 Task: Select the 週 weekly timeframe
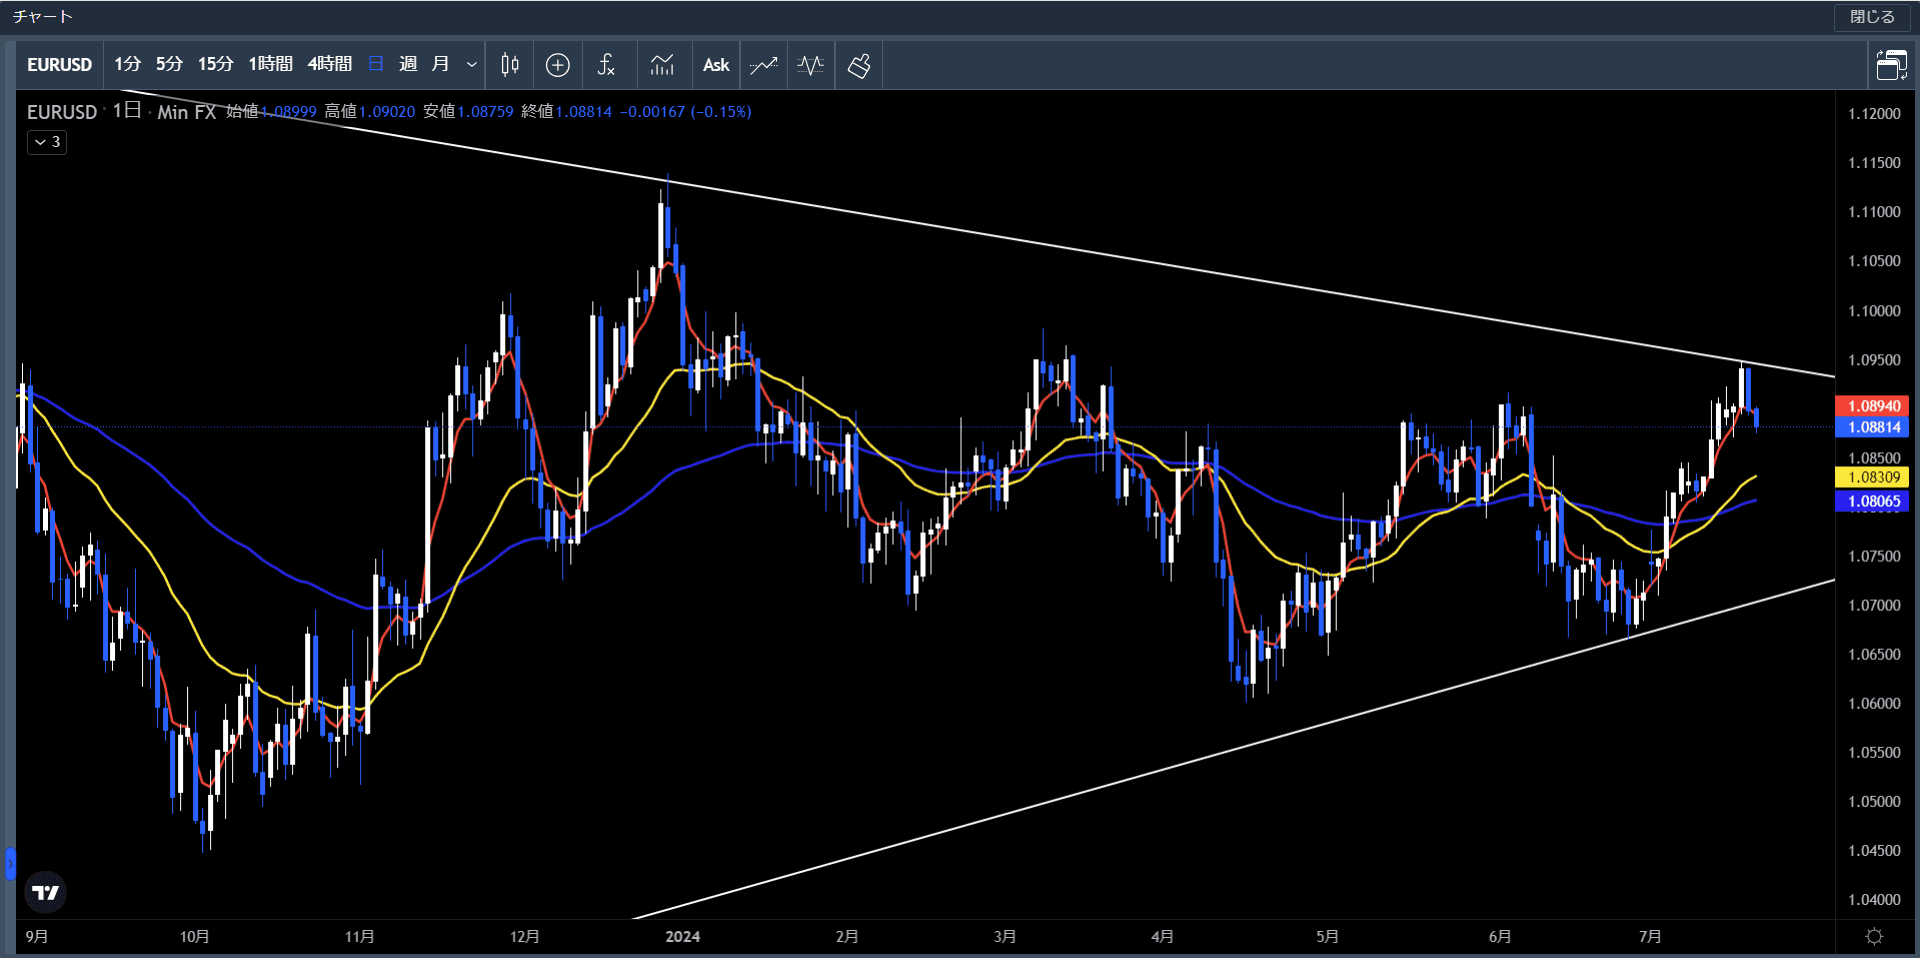tap(408, 64)
